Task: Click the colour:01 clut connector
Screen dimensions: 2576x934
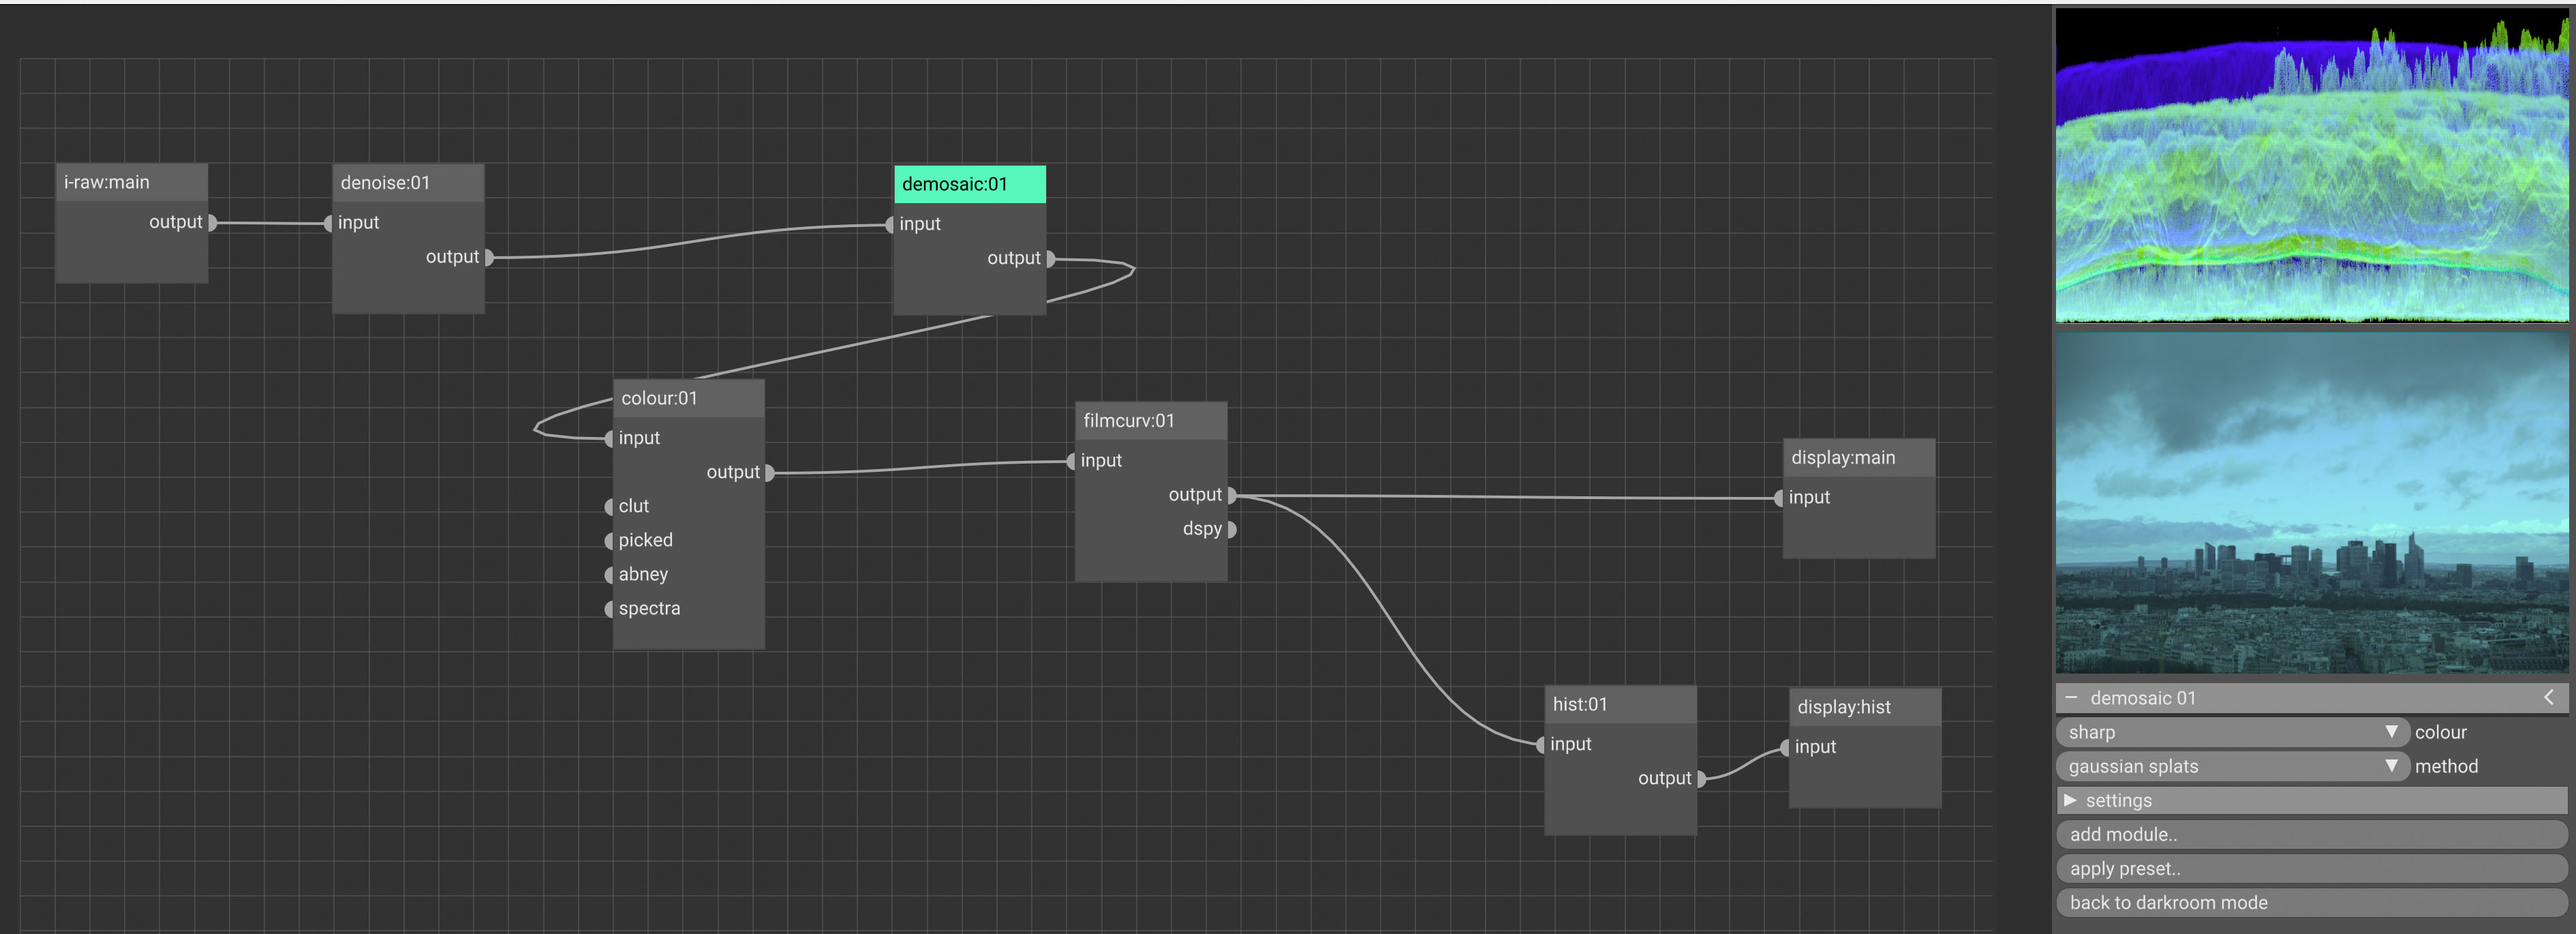Action: (609, 507)
